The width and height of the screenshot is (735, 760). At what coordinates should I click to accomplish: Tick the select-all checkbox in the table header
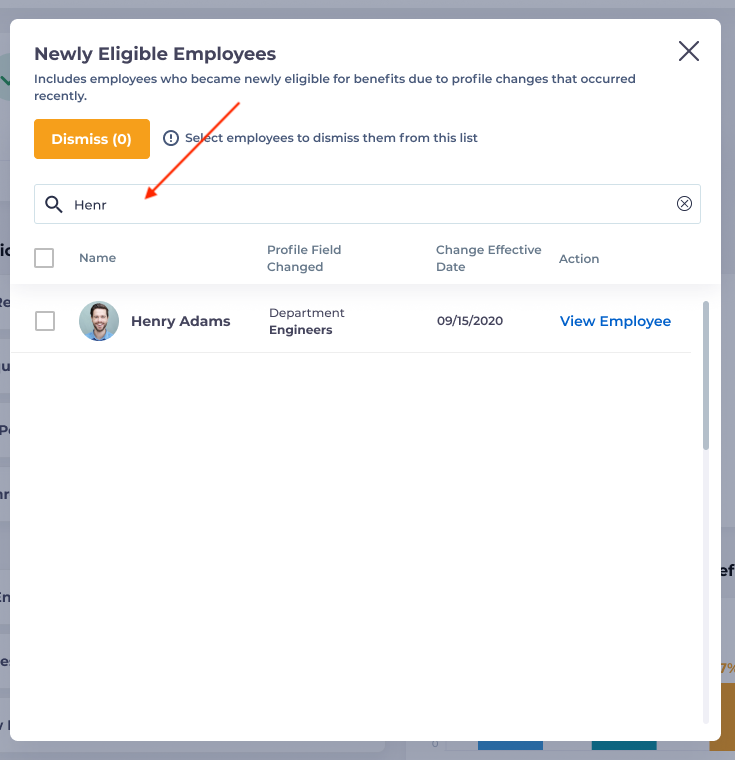click(x=44, y=258)
